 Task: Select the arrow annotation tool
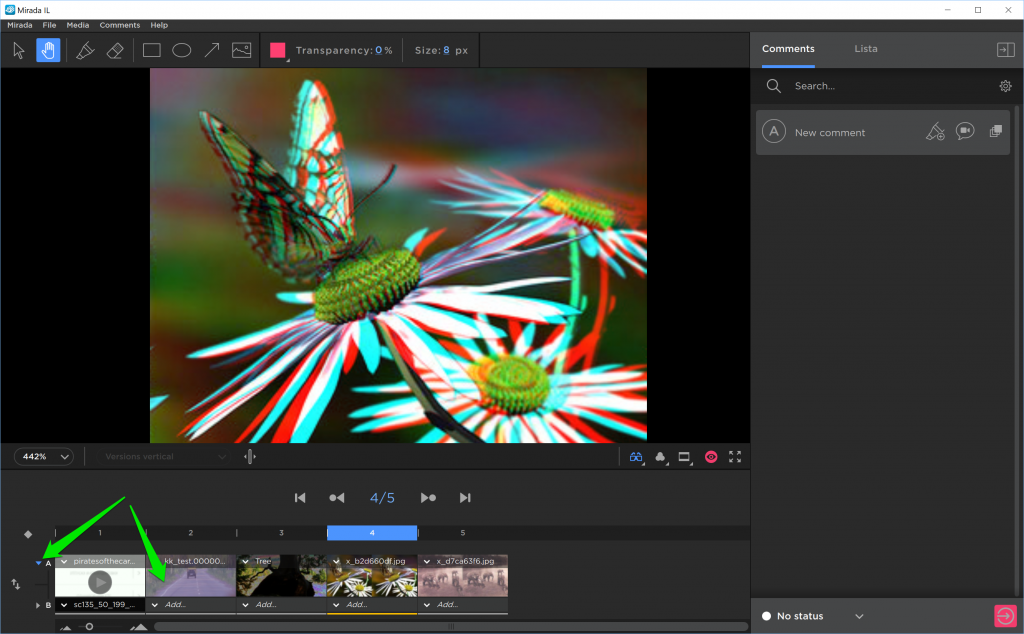(212, 50)
